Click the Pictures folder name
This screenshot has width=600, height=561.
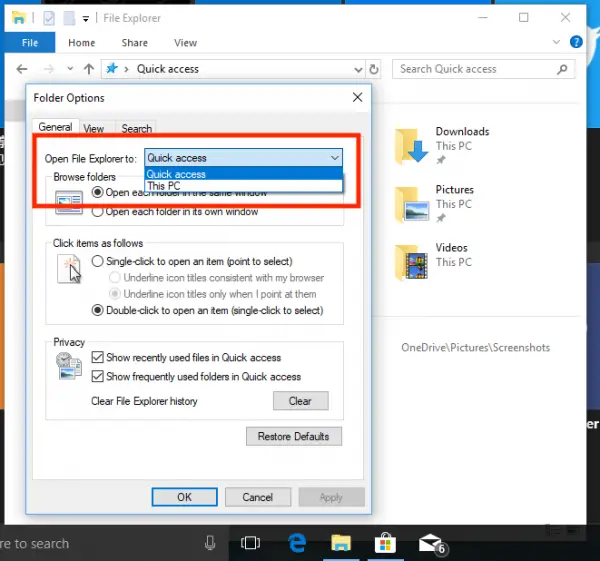pos(455,190)
